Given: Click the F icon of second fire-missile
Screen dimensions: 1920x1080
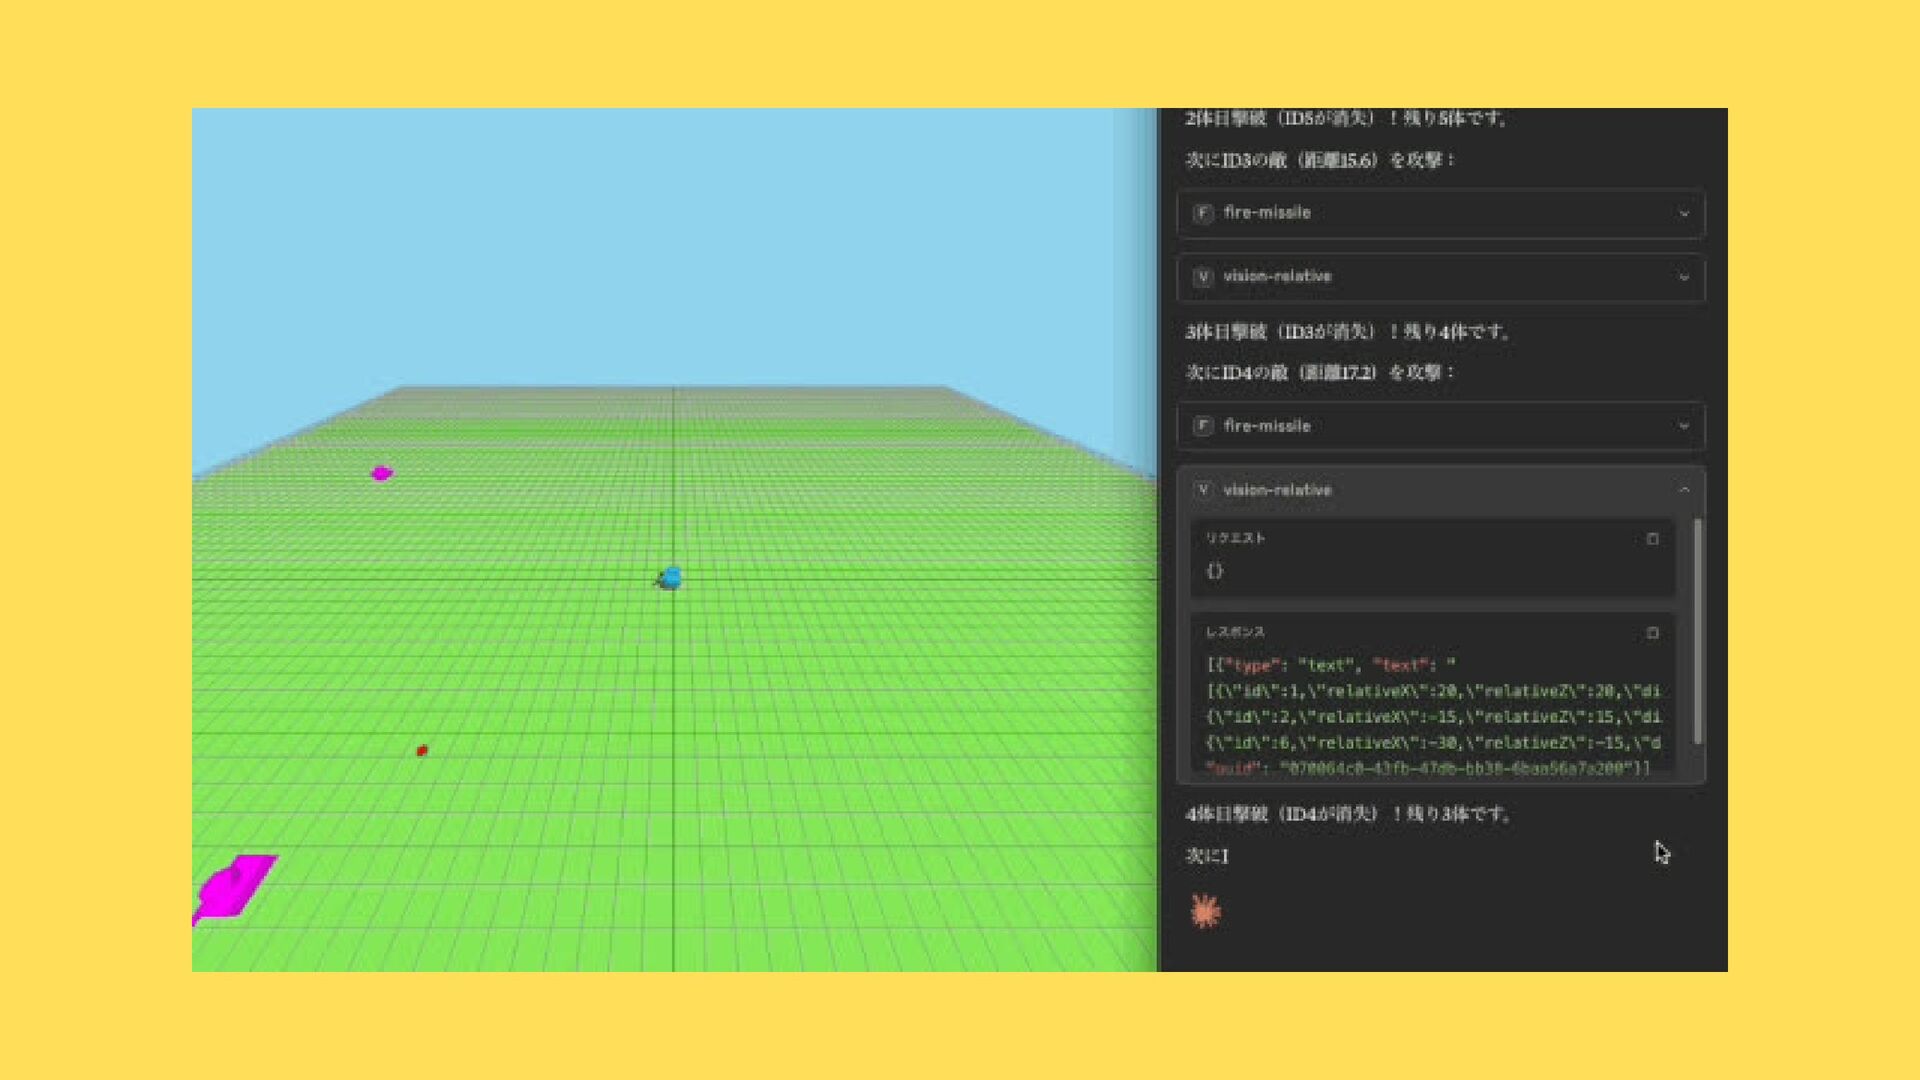Looking at the screenshot, I should coord(1203,426).
